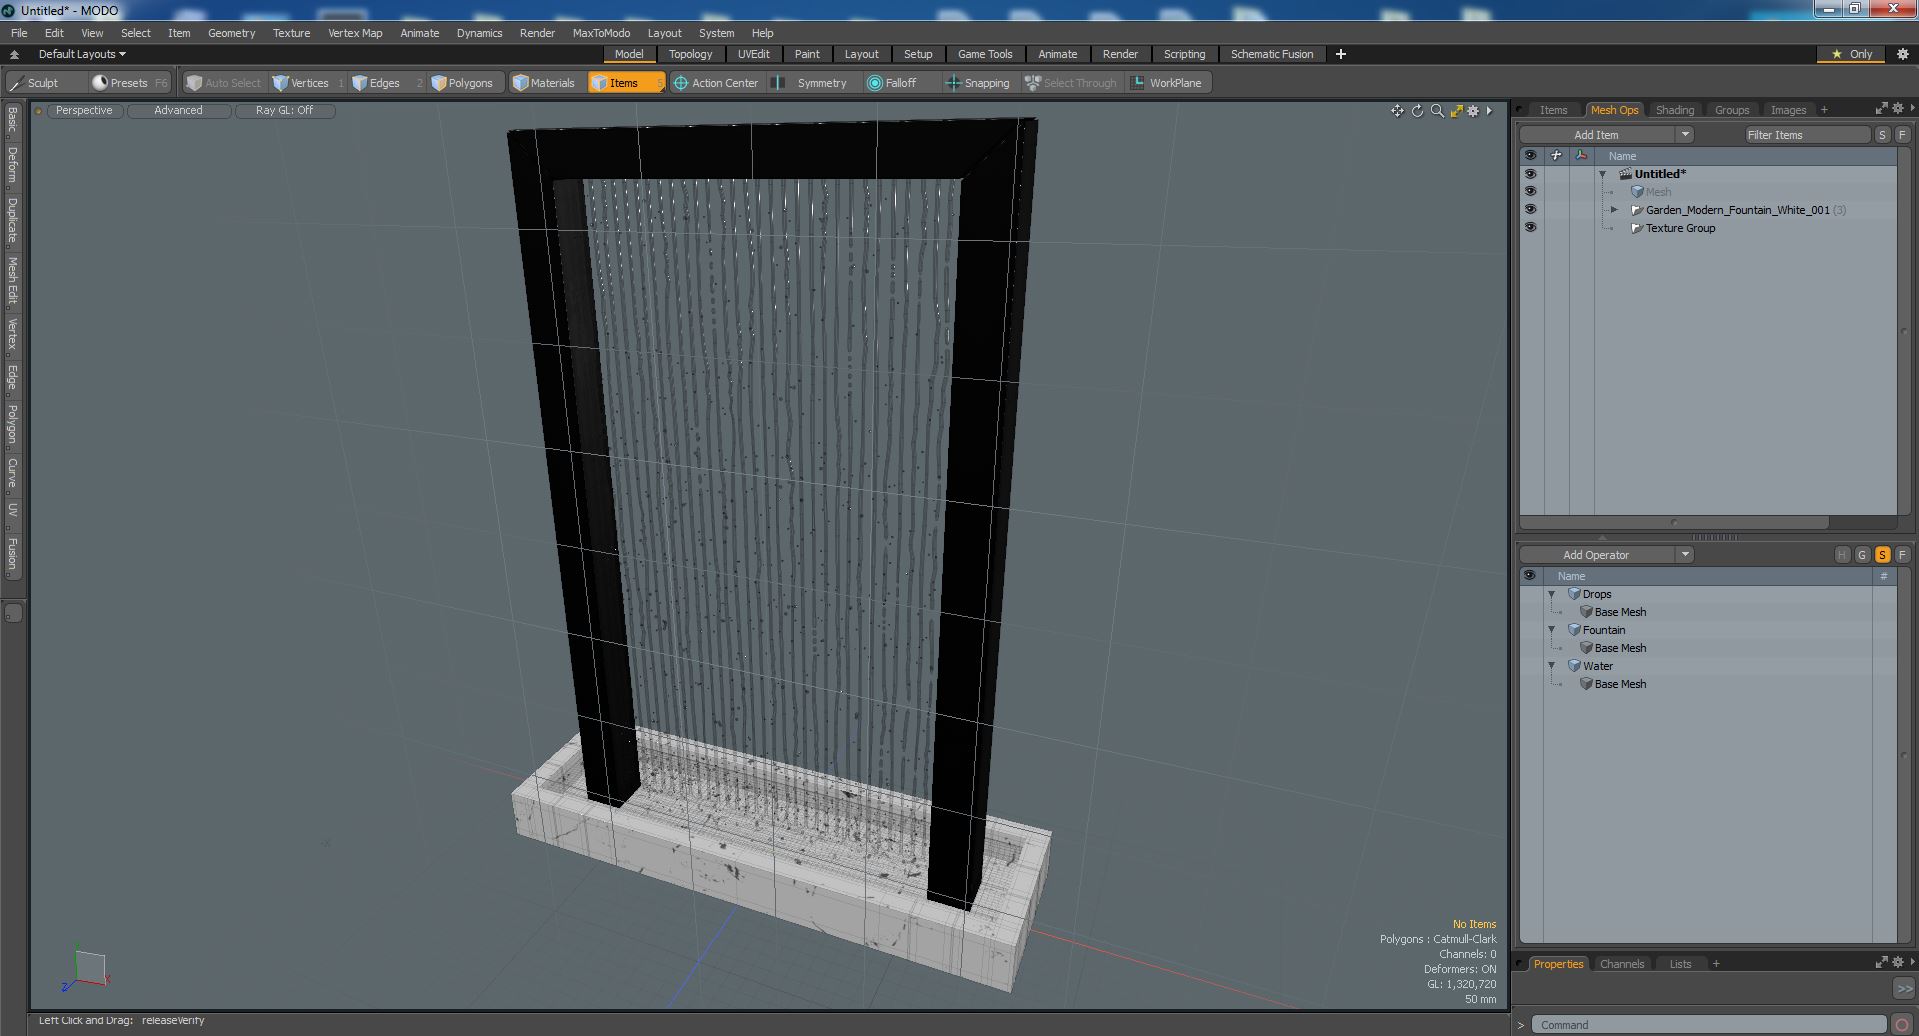Add a tab in the items panel
The height and width of the screenshot is (1036, 1919).
1824,110
